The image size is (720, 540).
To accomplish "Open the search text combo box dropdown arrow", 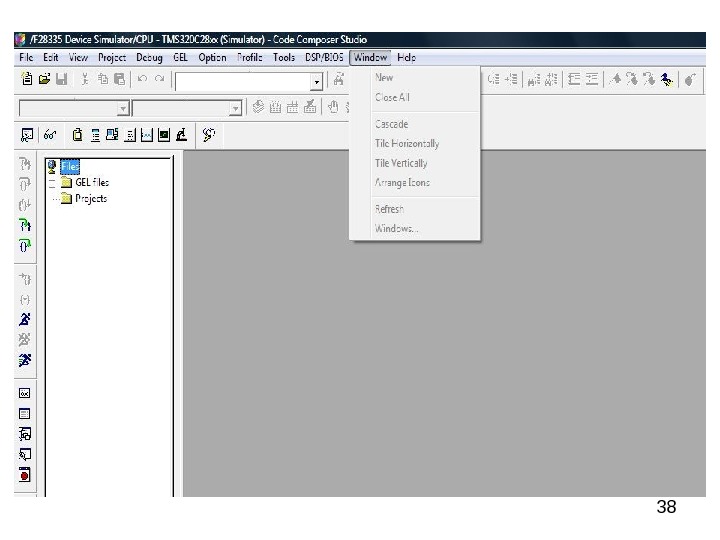I will tap(316, 82).
